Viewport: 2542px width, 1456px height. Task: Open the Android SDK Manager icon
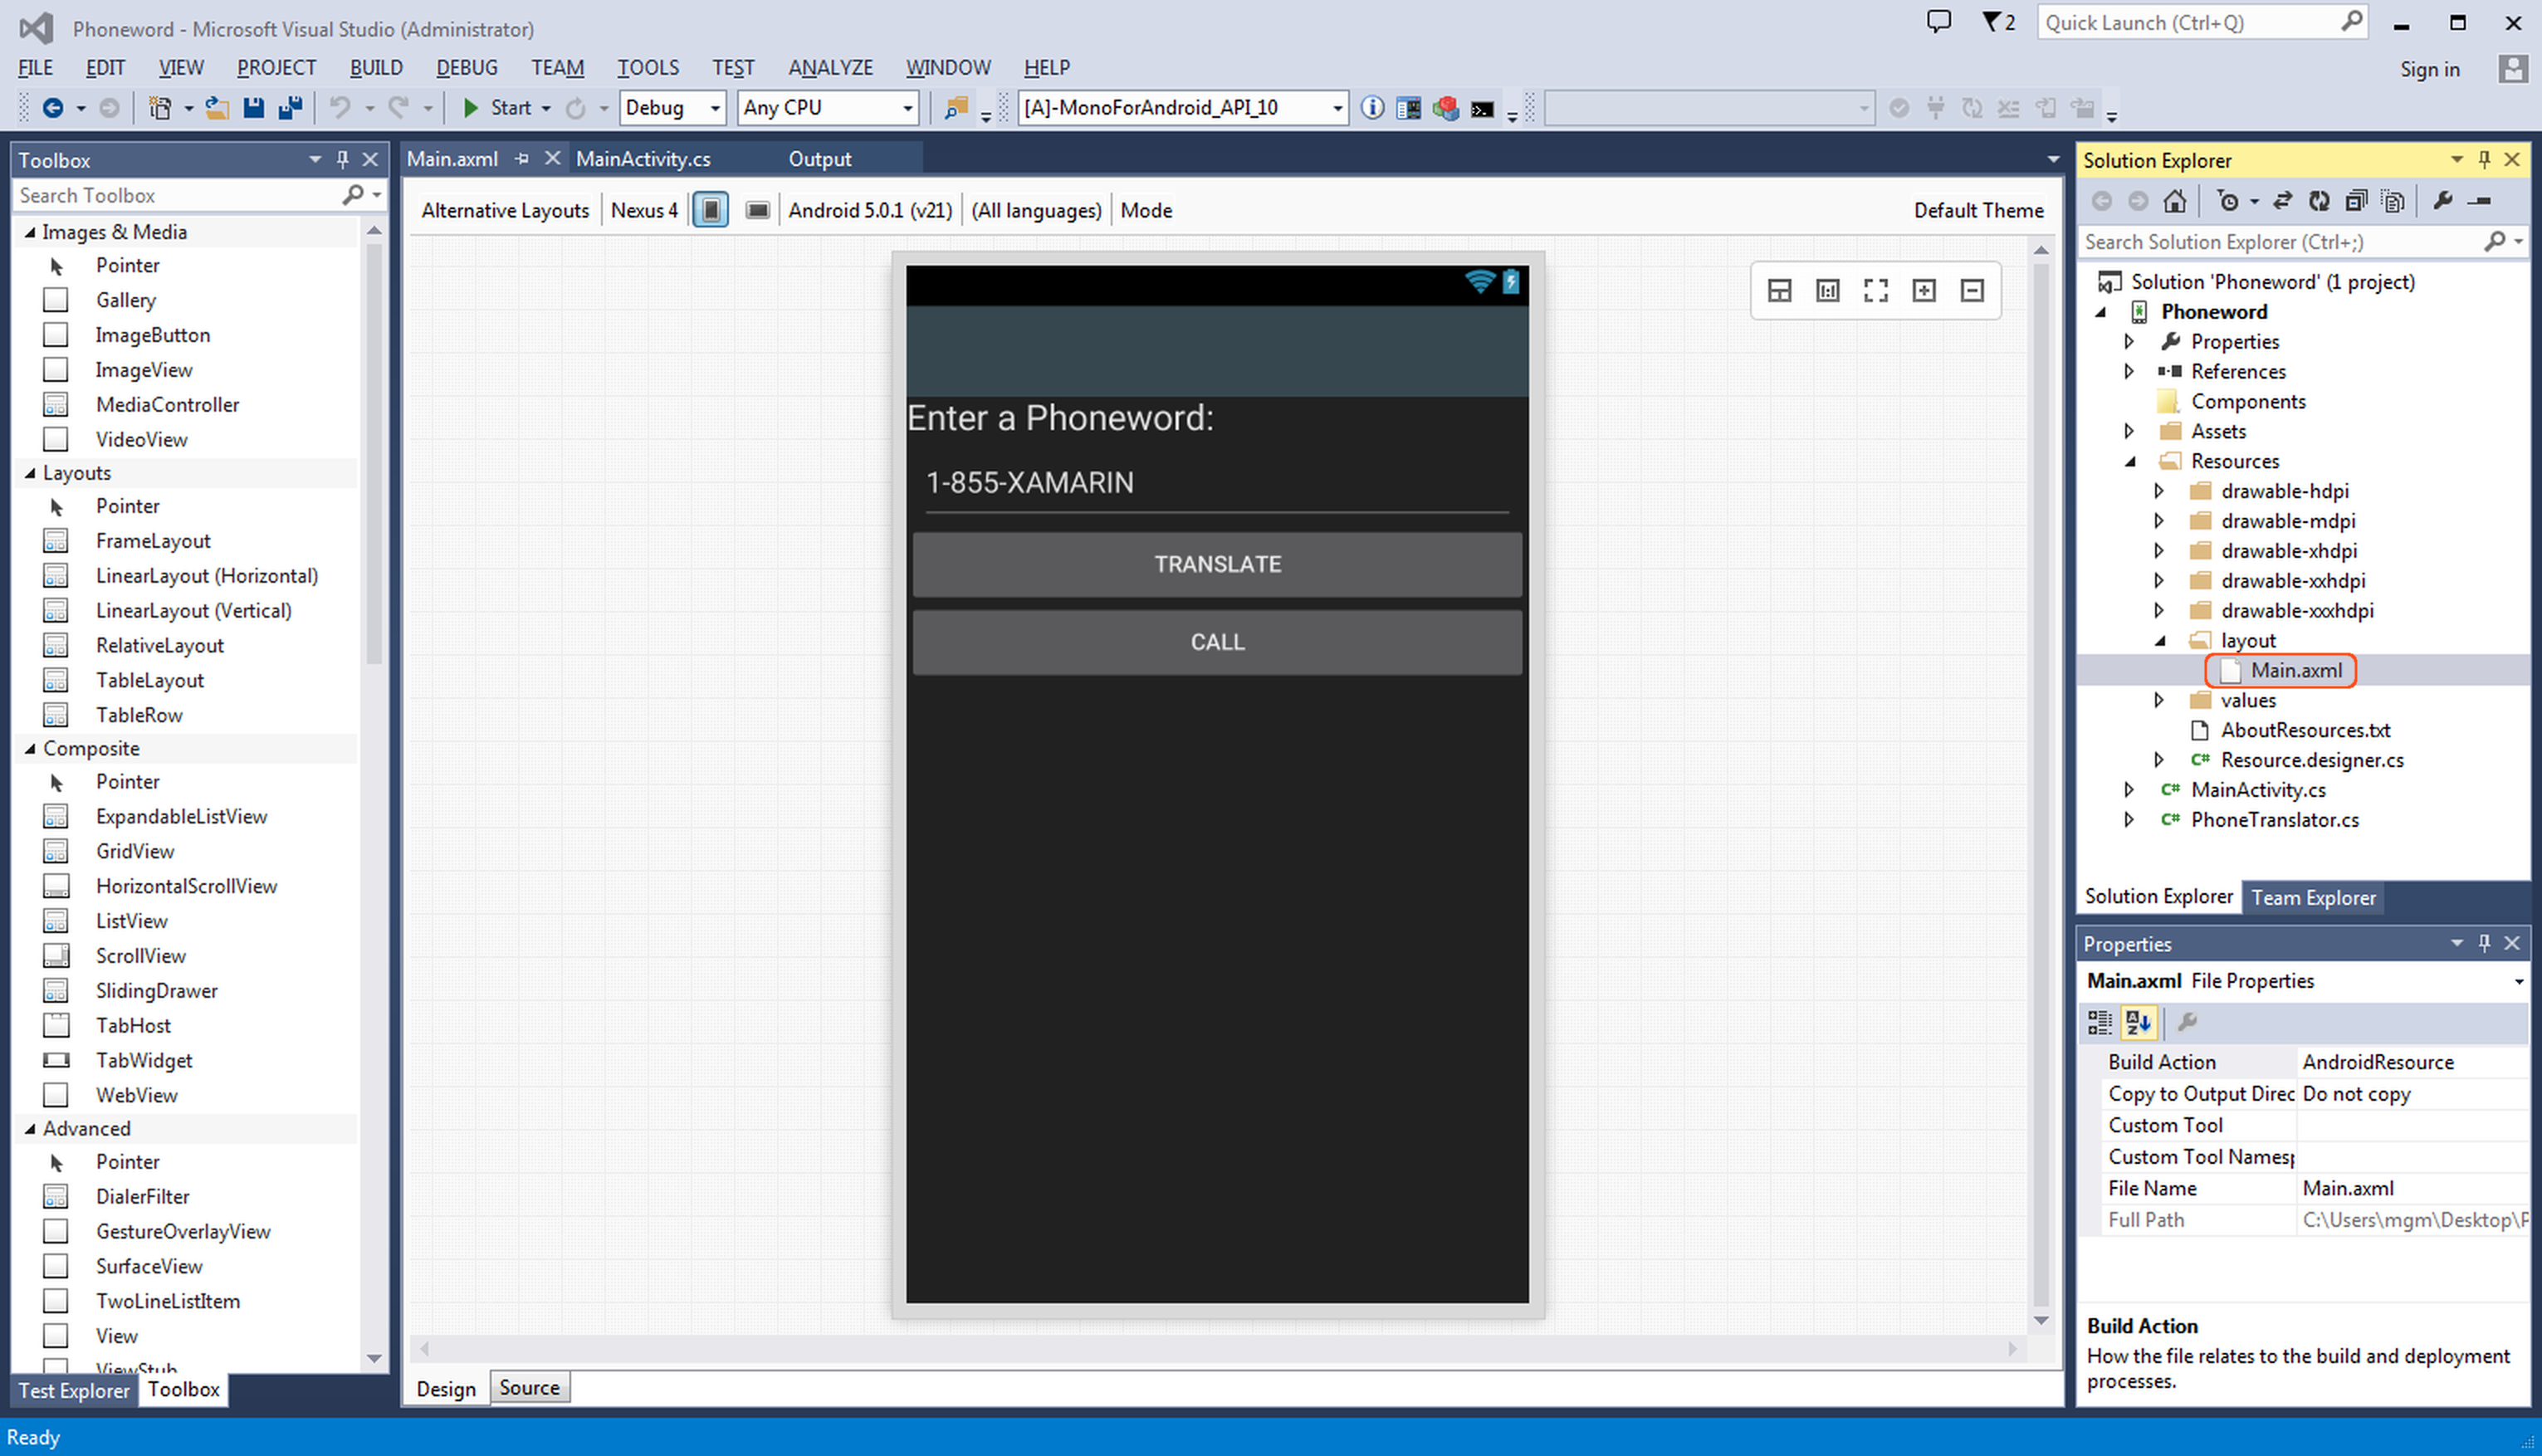(1445, 108)
